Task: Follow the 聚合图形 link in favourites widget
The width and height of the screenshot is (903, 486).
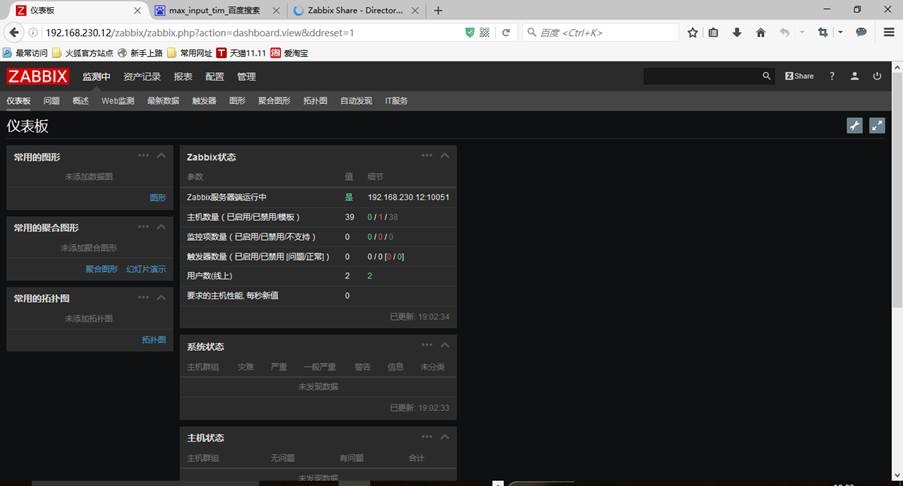Action: click(x=101, y=269)
